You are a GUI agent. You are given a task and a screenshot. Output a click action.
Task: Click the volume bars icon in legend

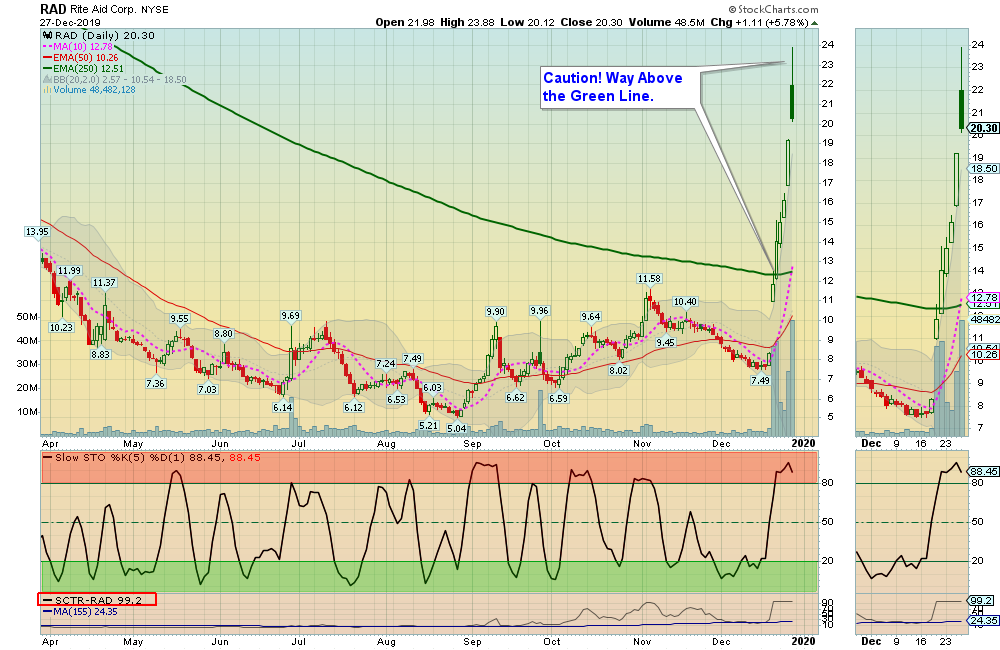47,90
